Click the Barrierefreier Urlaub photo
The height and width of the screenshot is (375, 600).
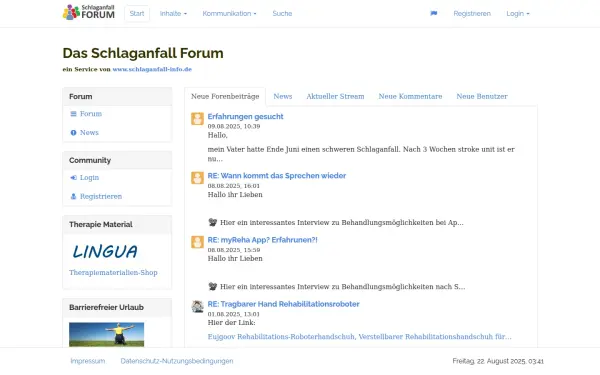(106, 334)
